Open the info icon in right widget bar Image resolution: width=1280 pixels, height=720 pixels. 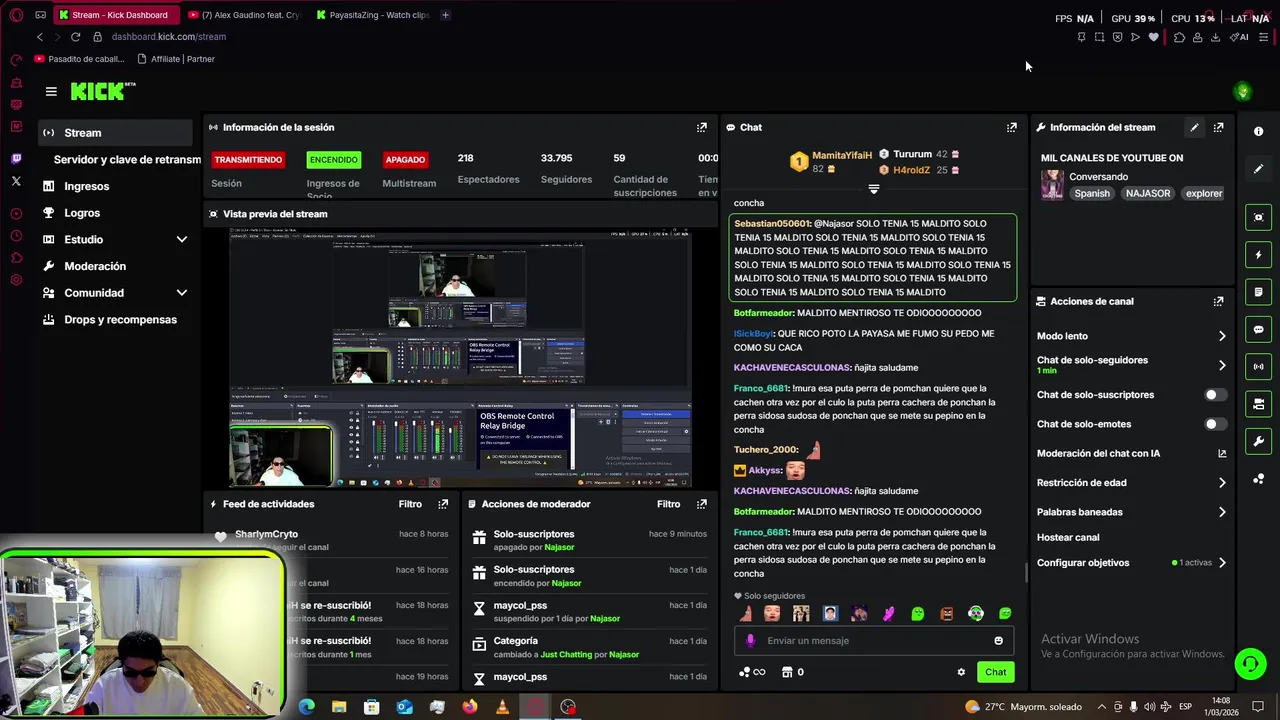(x=1258, y=132)
